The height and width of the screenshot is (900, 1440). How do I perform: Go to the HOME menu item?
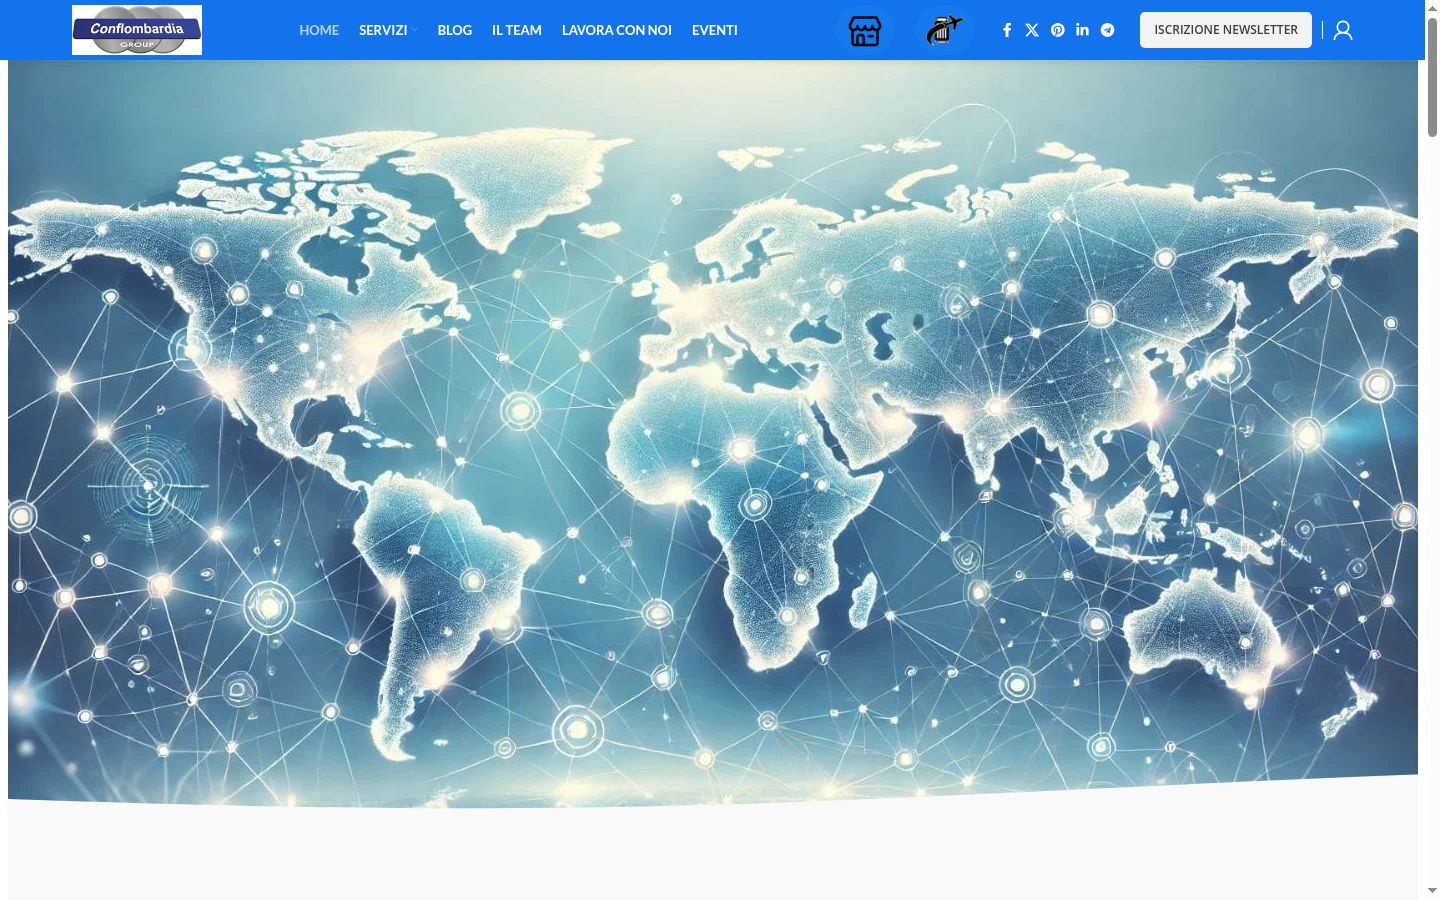point(319,30)
